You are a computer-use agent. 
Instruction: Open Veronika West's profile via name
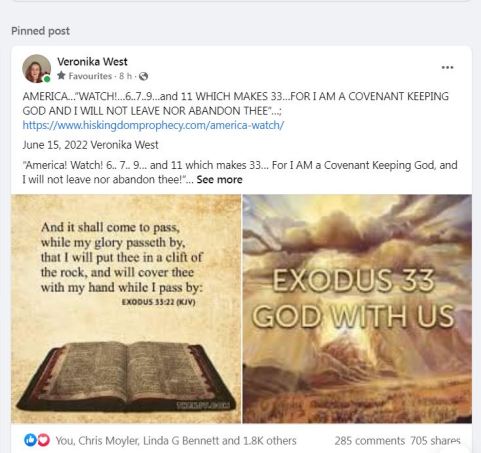tap(92, 62)
